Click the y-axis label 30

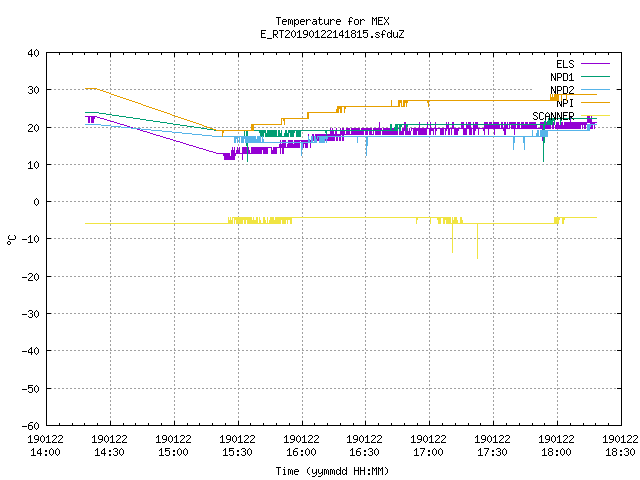click(x=33, y=90)
